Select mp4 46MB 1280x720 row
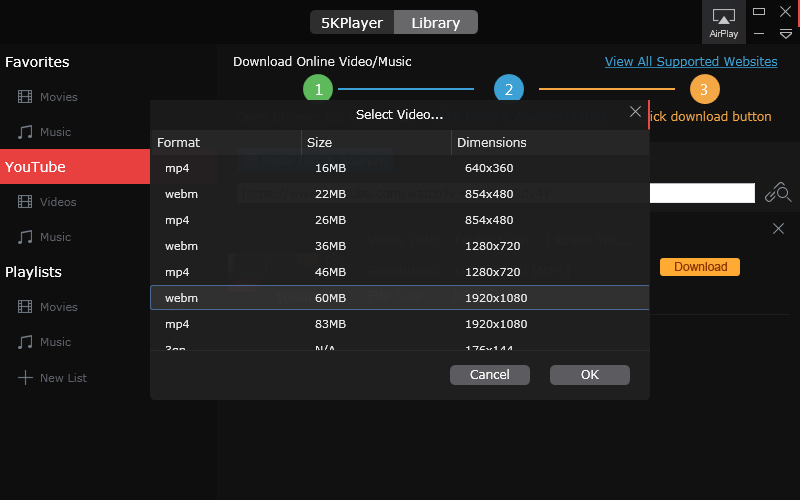Viewport: 800px width, 500px height. [x=400, y=272]
